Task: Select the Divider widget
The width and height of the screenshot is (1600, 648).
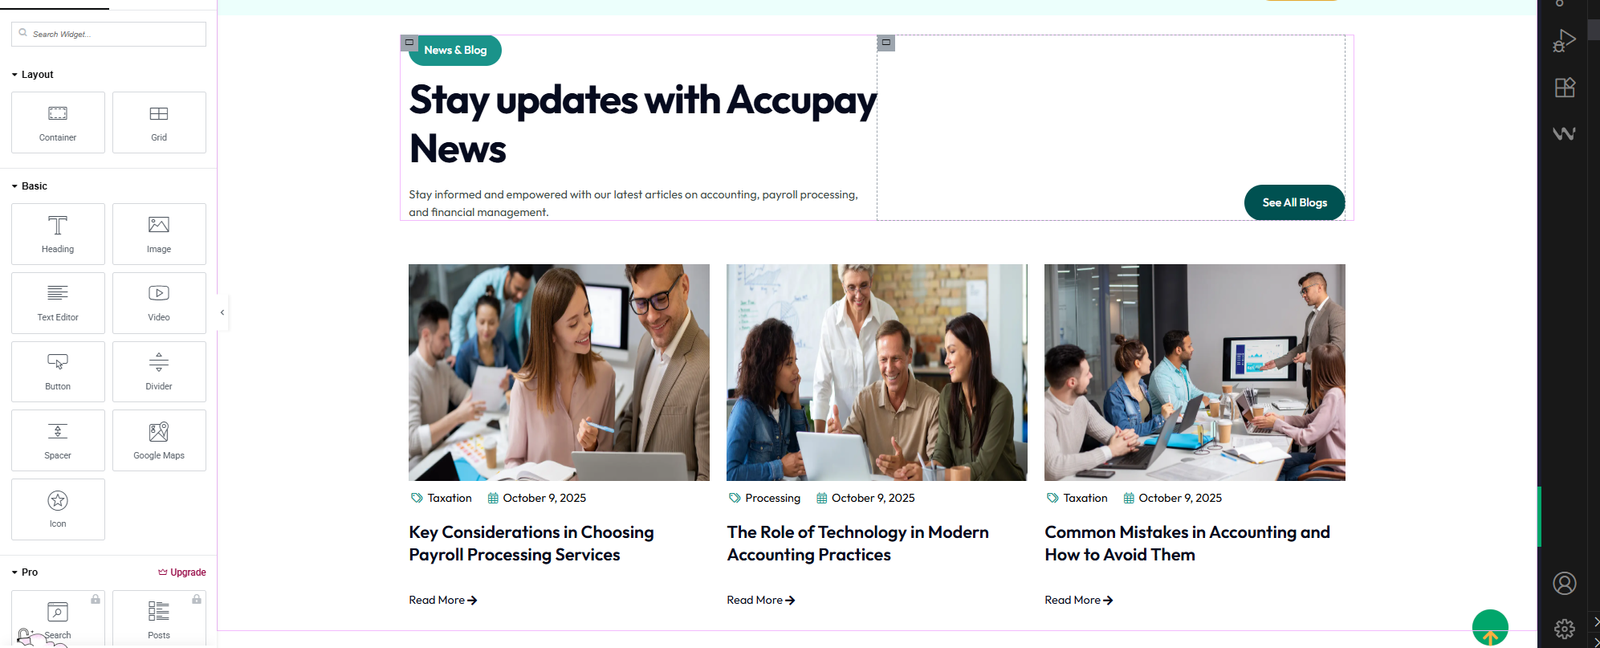Action: click(159, 372)
